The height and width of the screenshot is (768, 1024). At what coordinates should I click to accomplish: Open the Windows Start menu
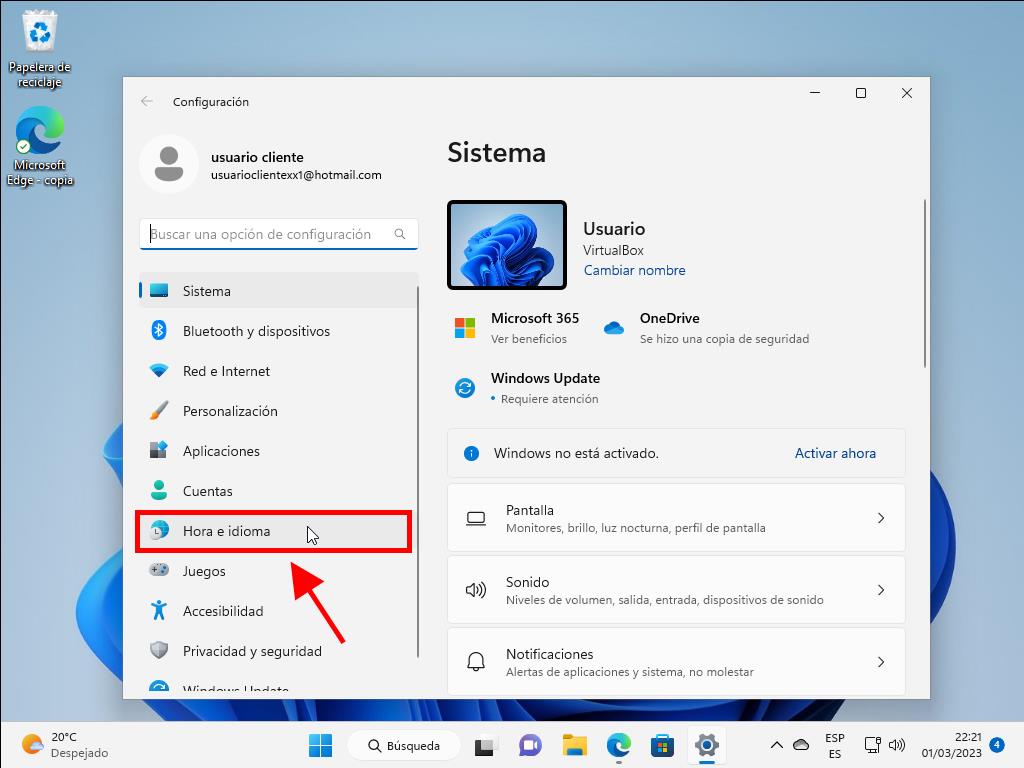pos(320,745)
